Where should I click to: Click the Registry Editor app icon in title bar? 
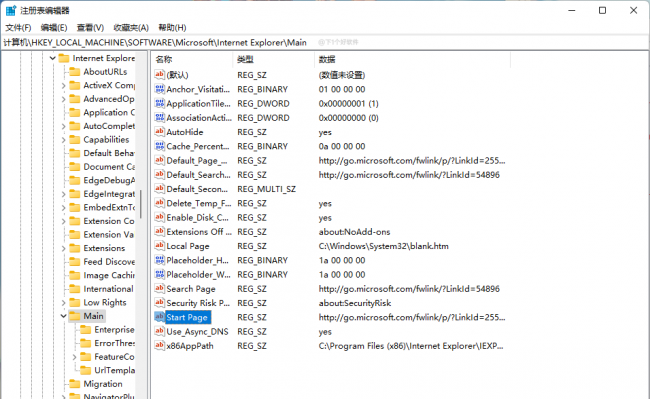11,10
